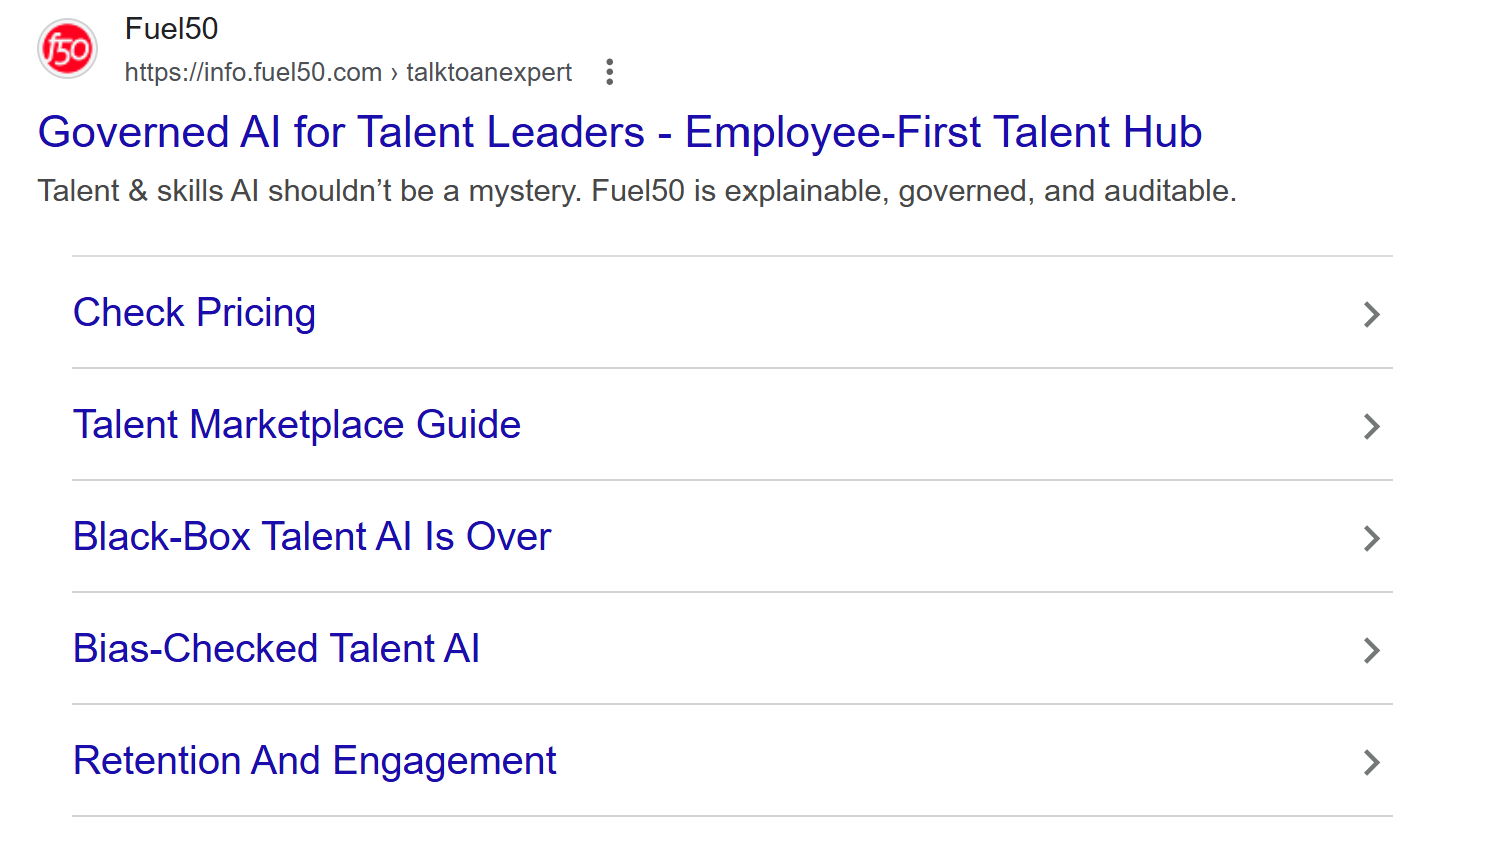Open the Check Pricing sitelink
The height and width of the screenshot is (846, 1488).
(x=194, y=312)
